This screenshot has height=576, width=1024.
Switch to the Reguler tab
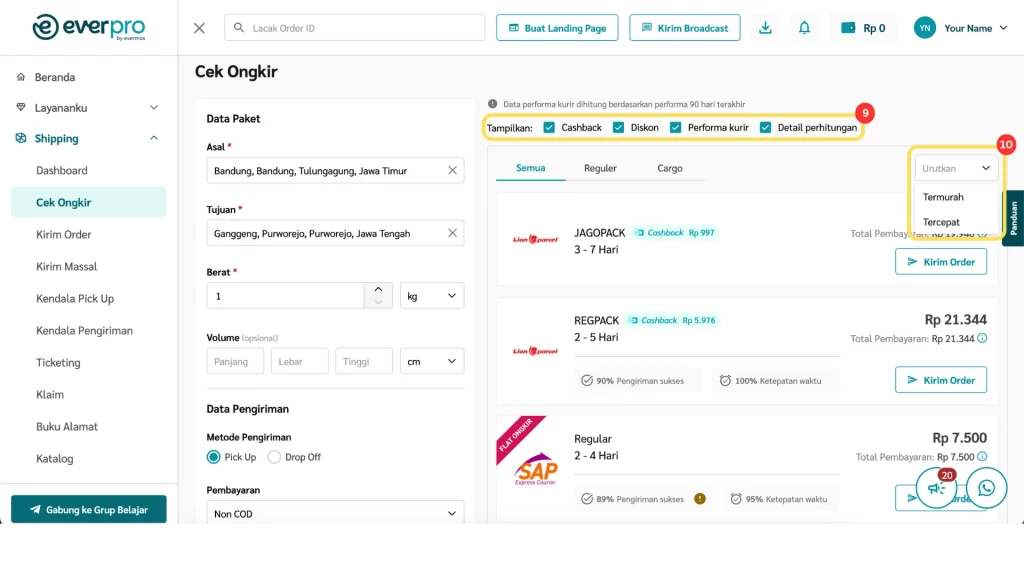point(600,168)
